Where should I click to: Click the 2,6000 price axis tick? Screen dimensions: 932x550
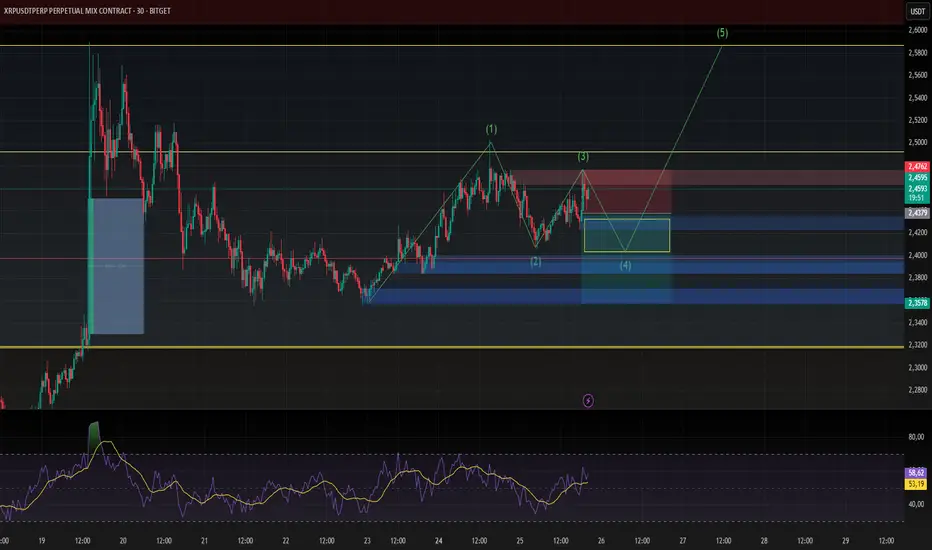coord(918,30)
